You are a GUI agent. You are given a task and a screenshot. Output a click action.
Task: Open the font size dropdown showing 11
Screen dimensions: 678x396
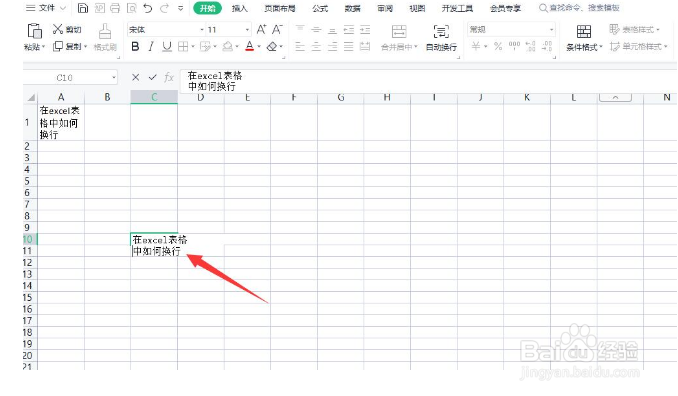click(247, 30)
